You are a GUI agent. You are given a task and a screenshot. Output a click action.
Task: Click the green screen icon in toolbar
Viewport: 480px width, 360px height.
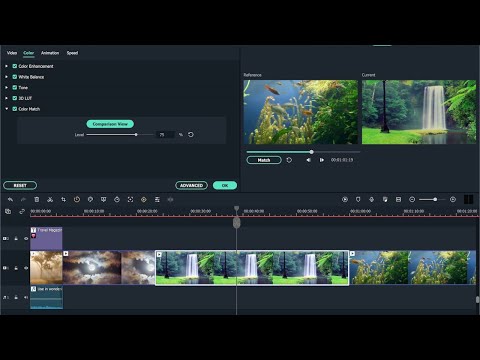(104, 199)
